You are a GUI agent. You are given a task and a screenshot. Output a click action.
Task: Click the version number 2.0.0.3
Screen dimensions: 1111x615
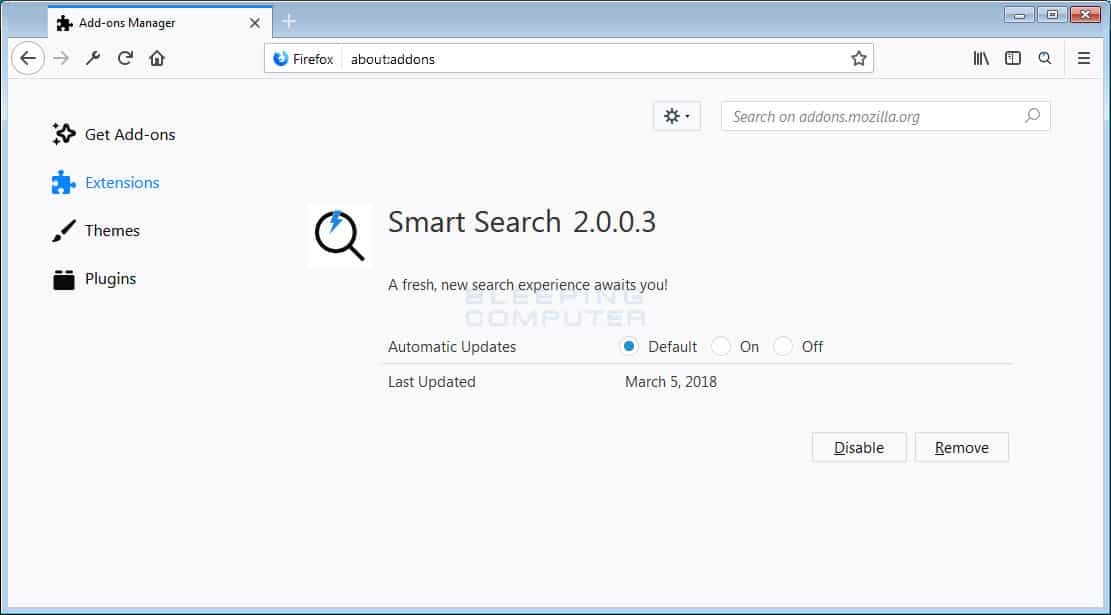614,222
